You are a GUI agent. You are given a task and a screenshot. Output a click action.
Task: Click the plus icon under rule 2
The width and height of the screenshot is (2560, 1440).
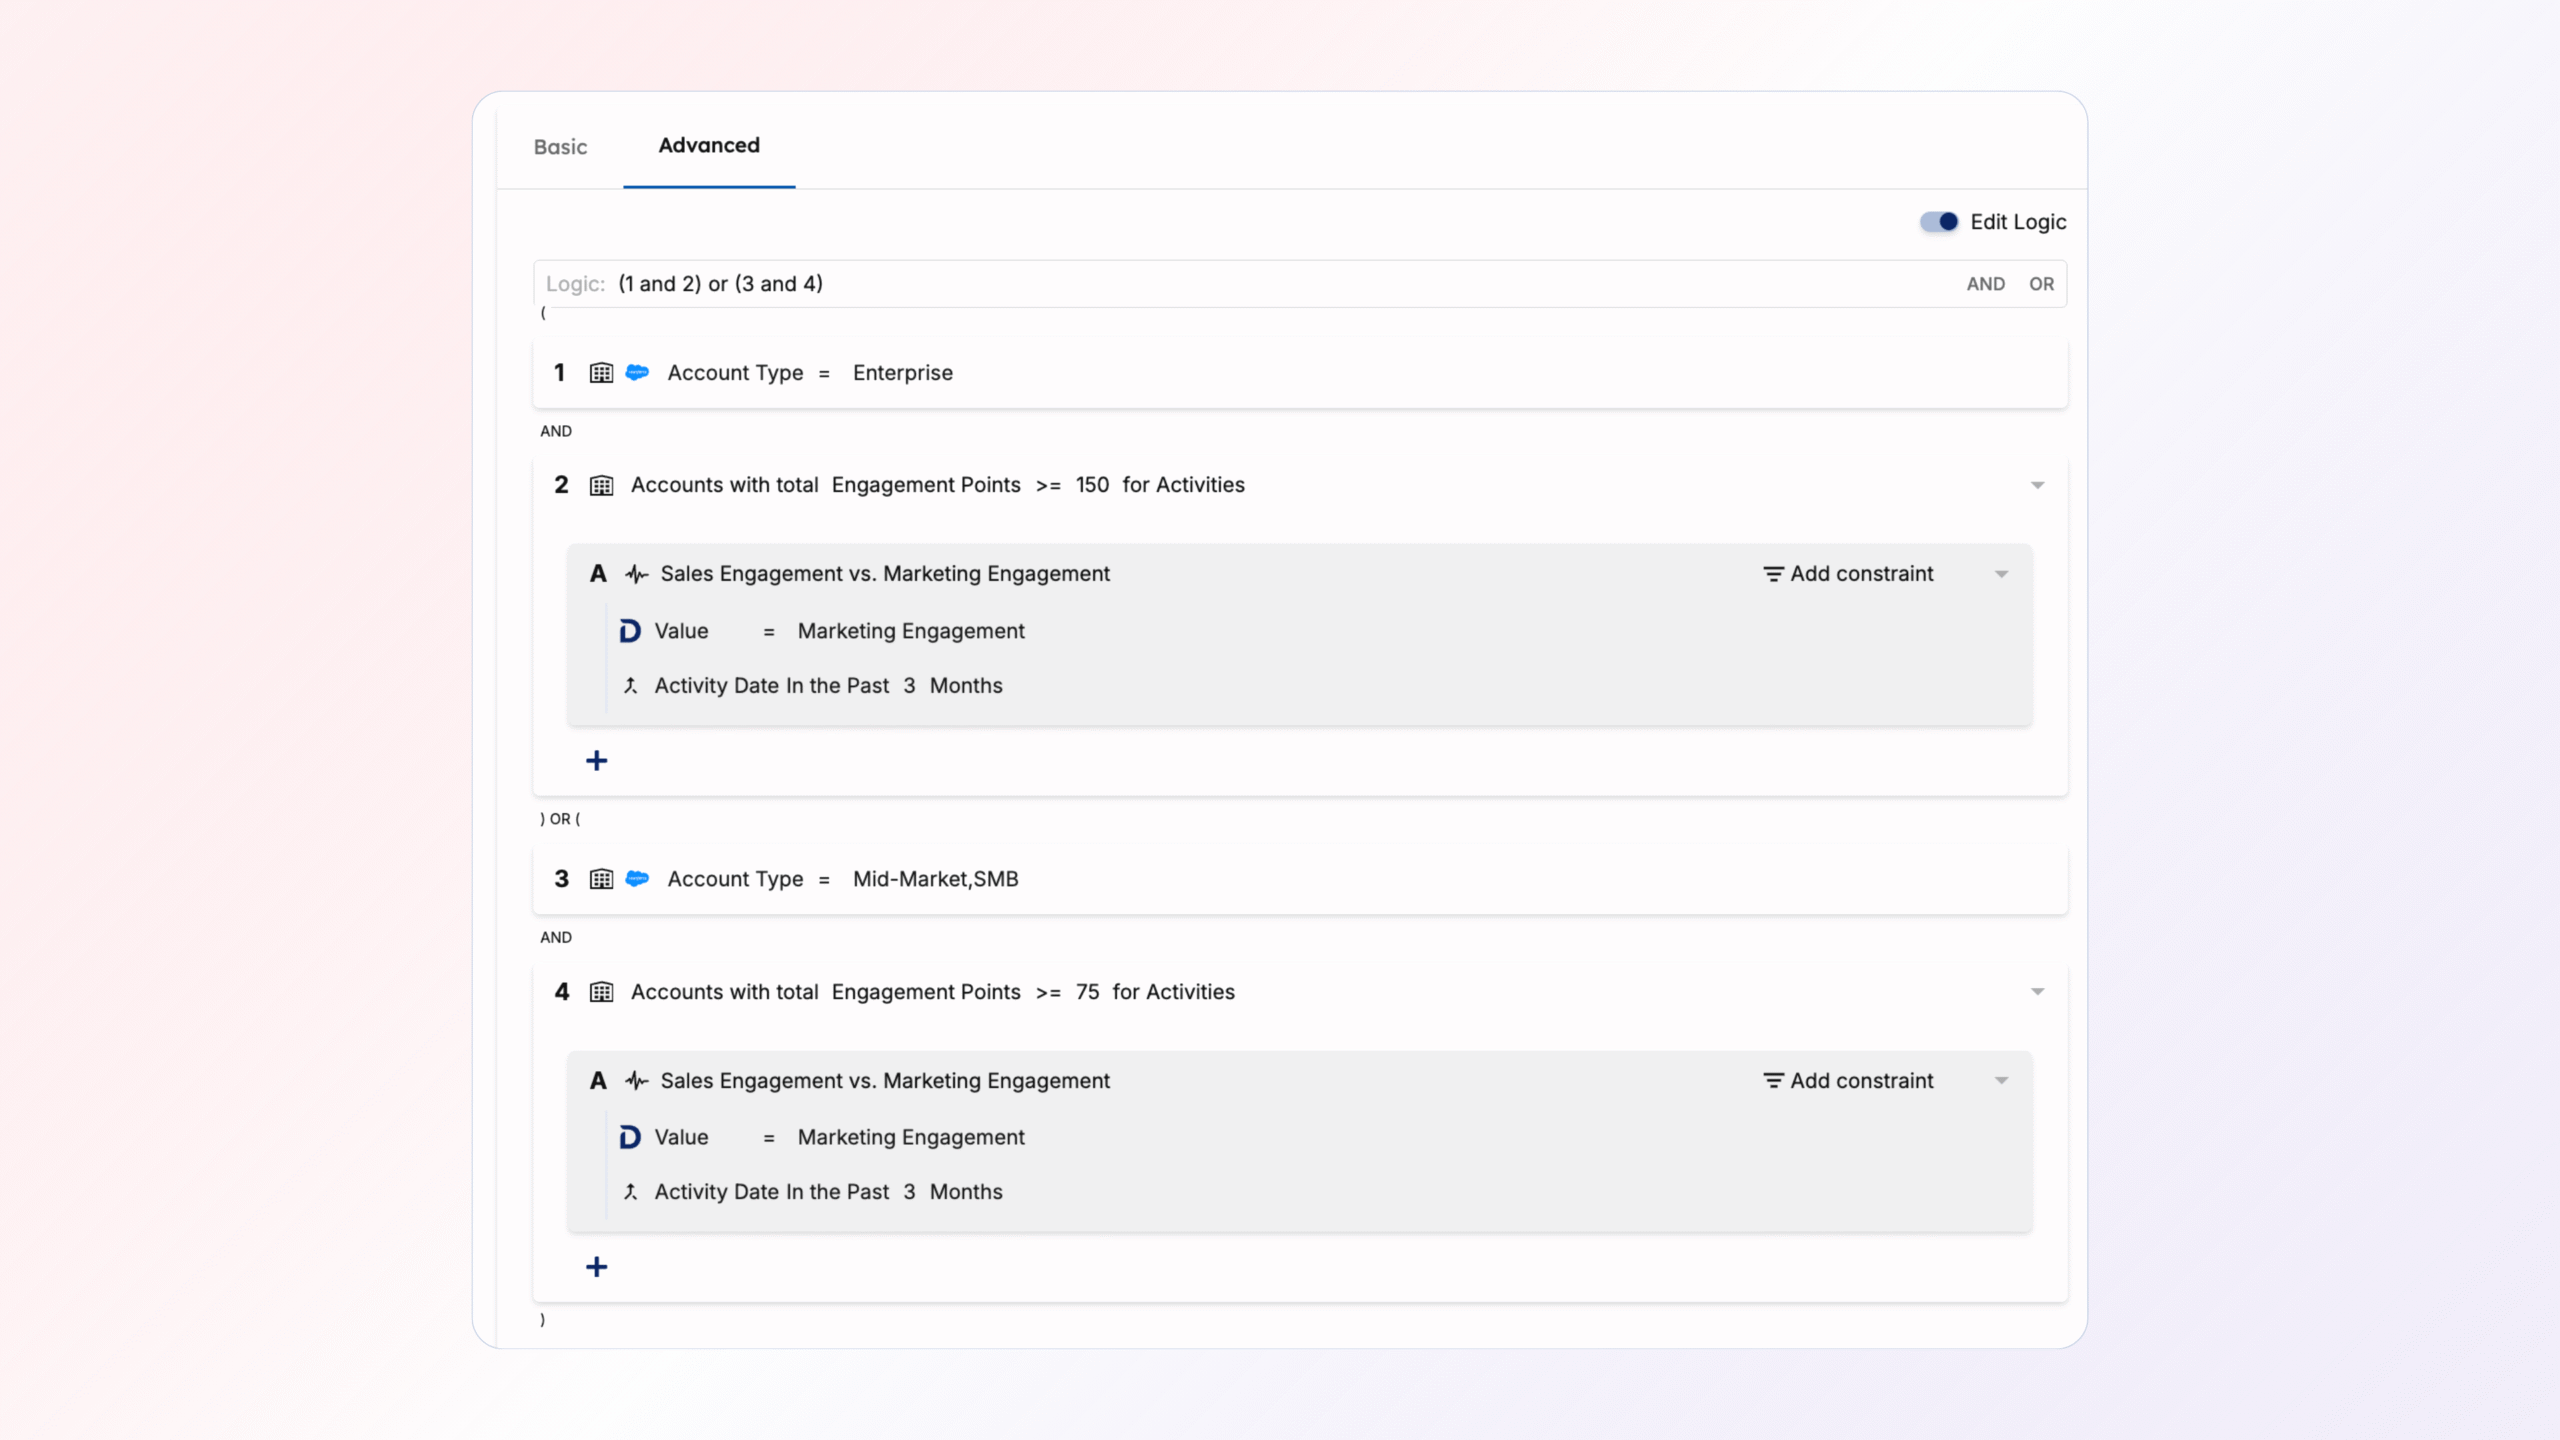coord(597,761)
